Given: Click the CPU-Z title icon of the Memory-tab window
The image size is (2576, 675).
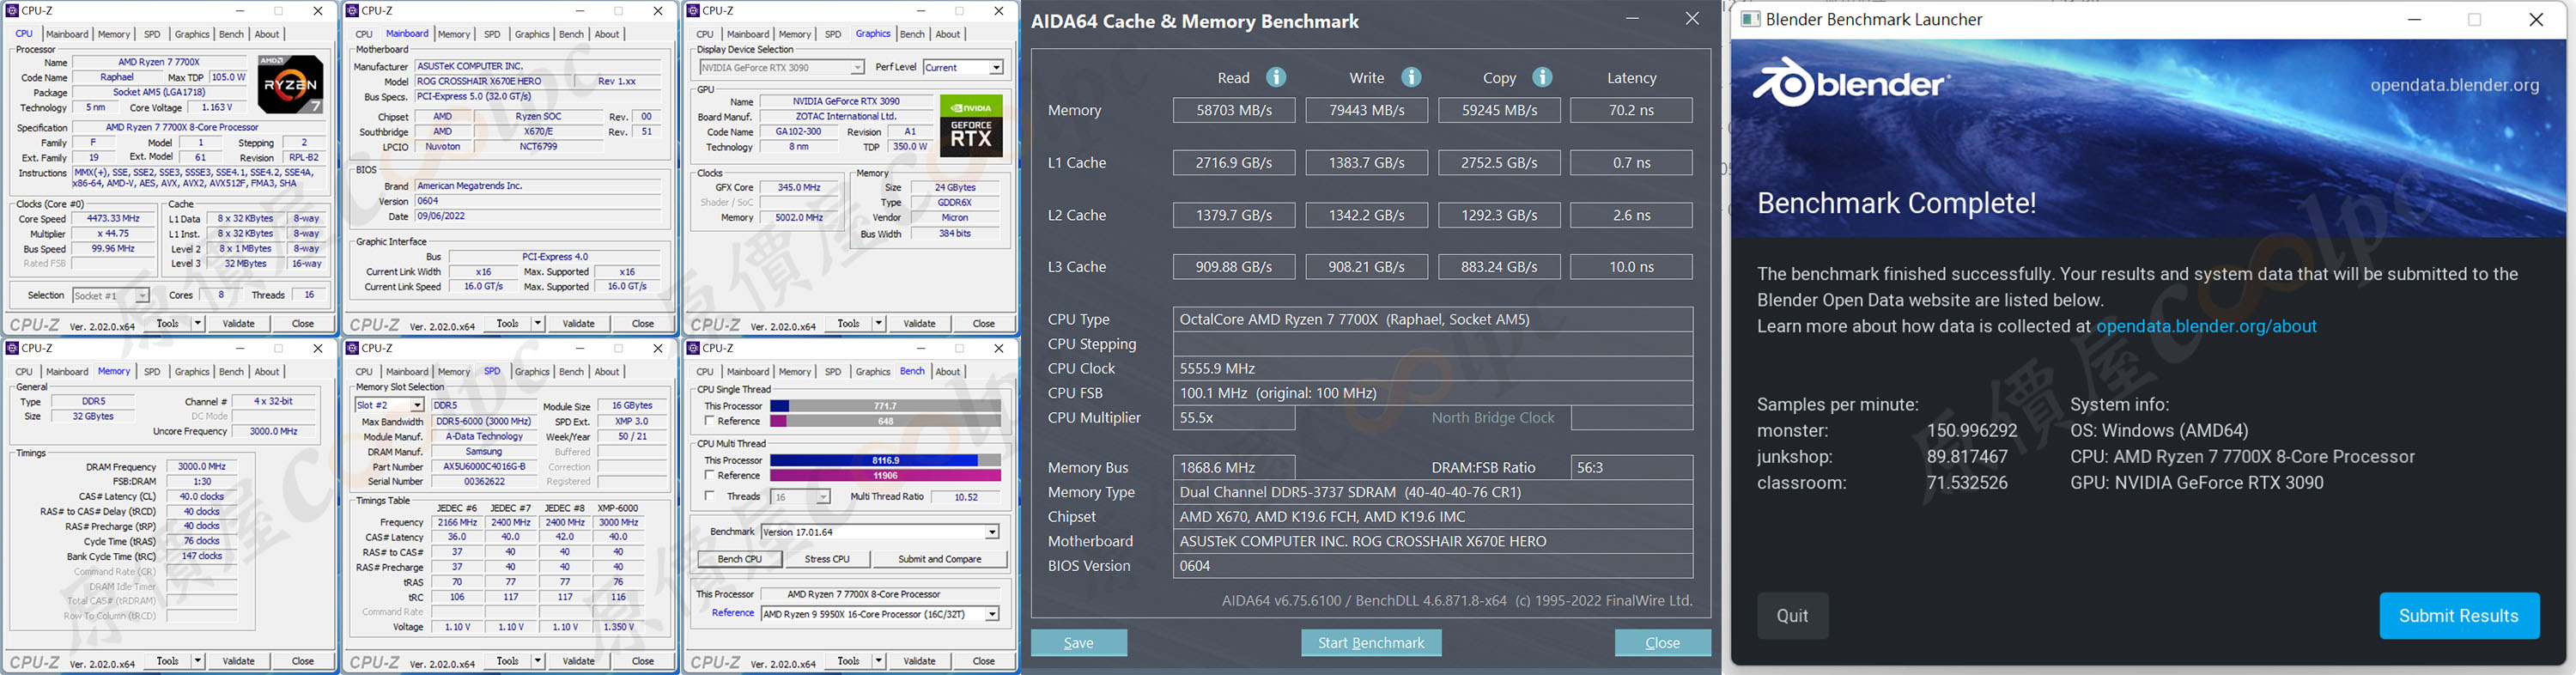Looking at the screenshot, I should coord(12,348).
